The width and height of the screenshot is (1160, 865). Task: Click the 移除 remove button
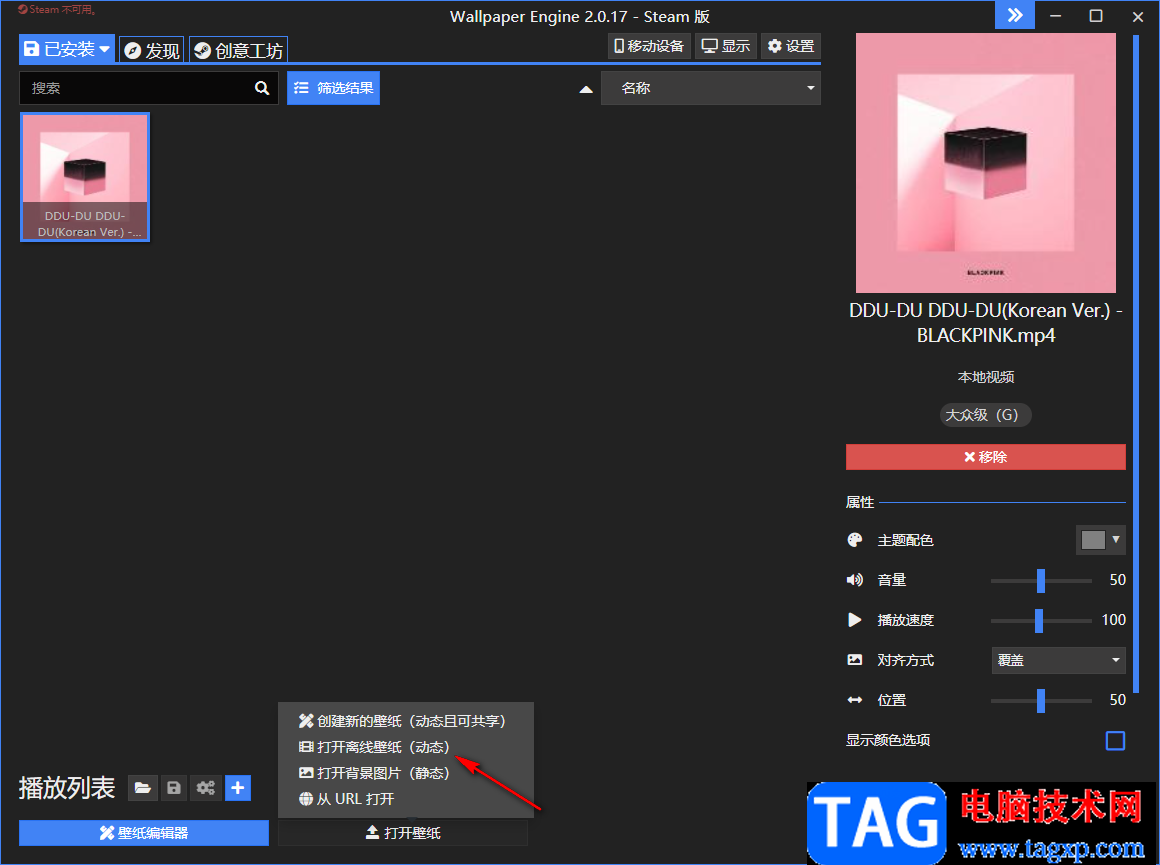(x=985, y=457)
